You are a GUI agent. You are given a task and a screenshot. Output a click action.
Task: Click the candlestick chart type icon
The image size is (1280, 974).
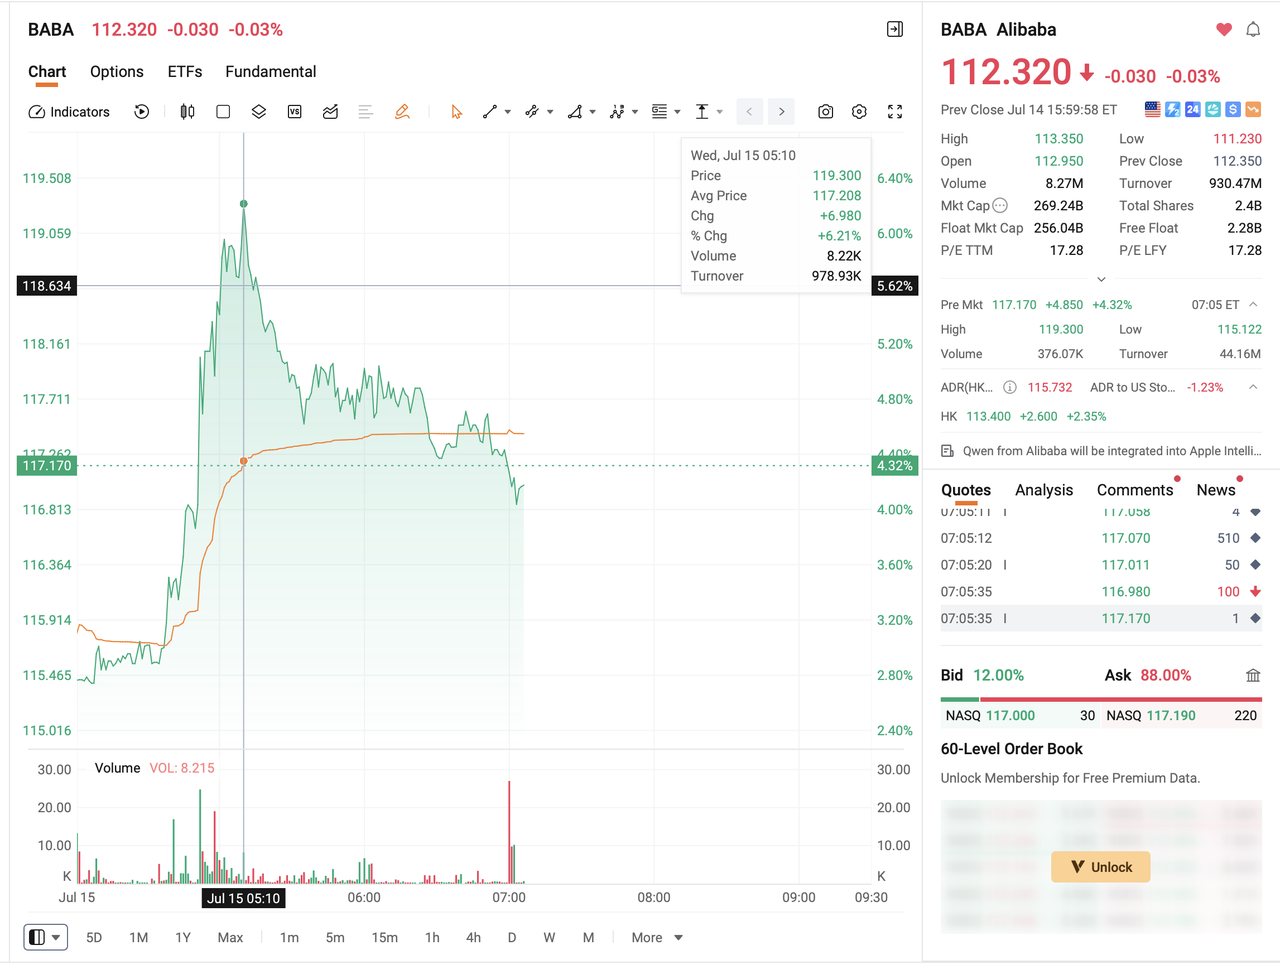pos(187,112)
